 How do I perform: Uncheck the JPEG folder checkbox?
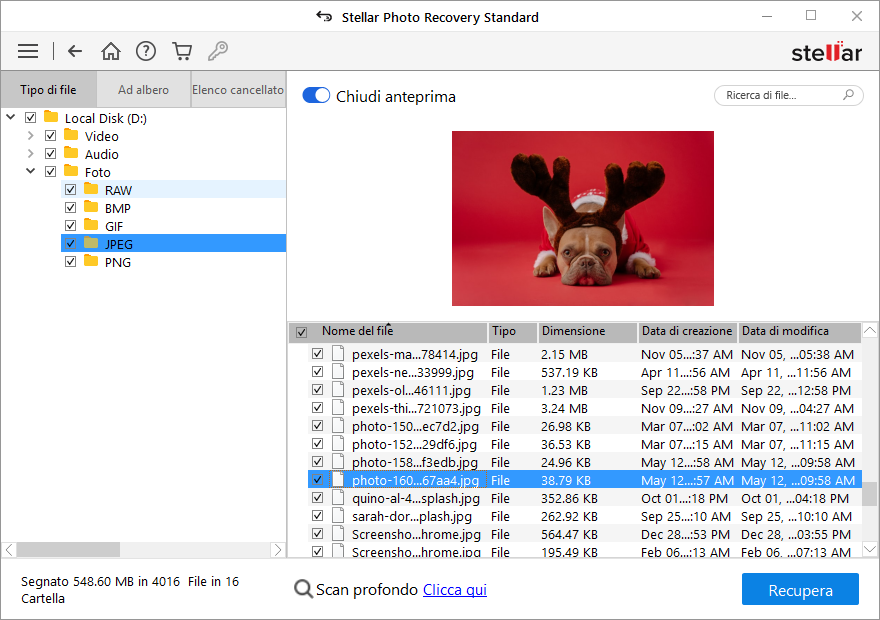coord(70,244)
